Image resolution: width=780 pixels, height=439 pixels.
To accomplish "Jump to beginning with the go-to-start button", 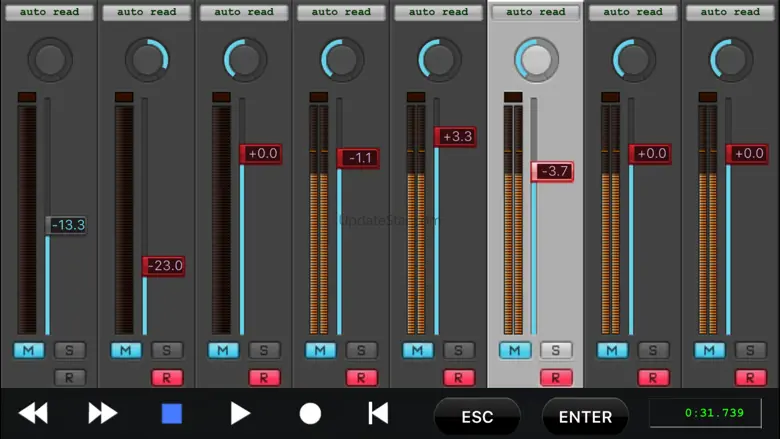I will tap(378, 413).
